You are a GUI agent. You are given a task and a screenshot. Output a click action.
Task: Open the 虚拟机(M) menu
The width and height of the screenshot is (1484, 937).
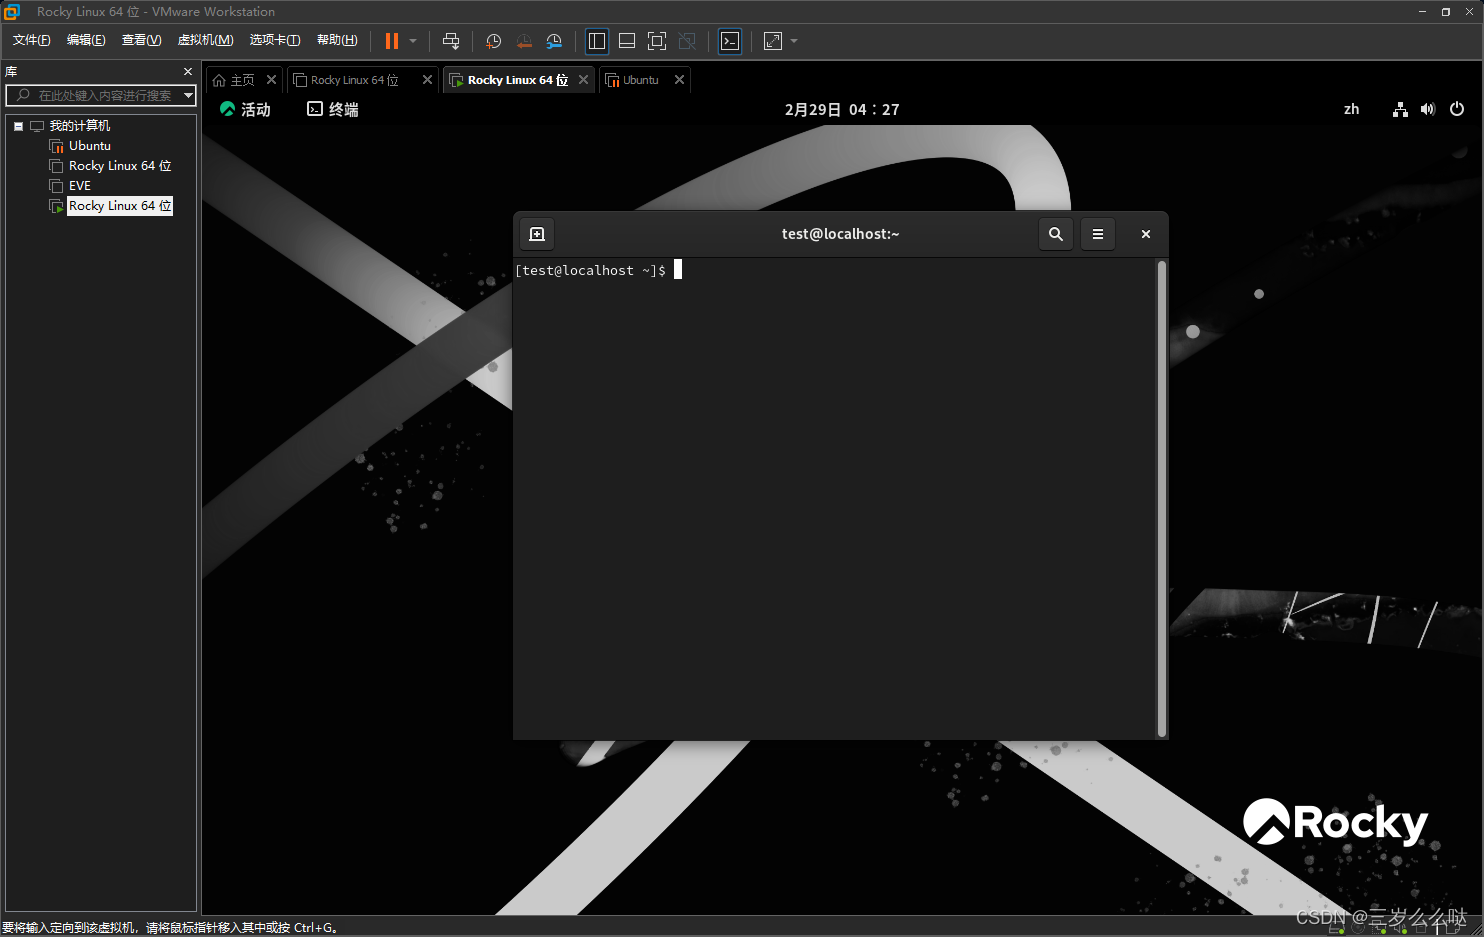[x=205, y=40]
